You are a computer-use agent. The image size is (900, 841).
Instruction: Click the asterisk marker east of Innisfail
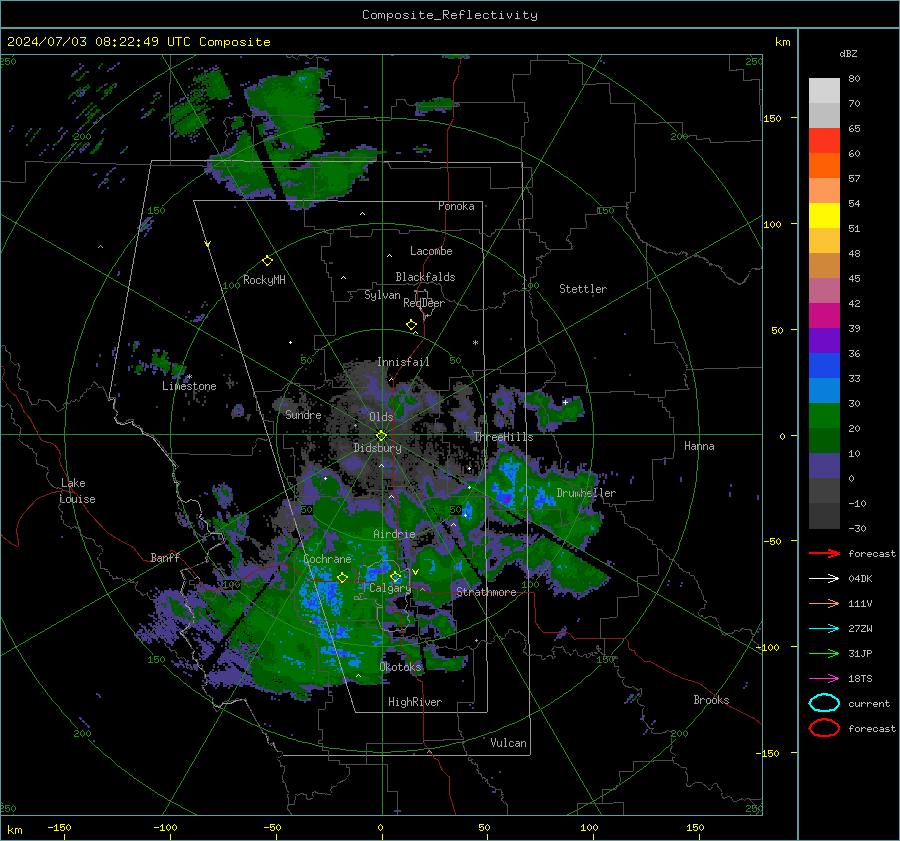pos(475,343)
